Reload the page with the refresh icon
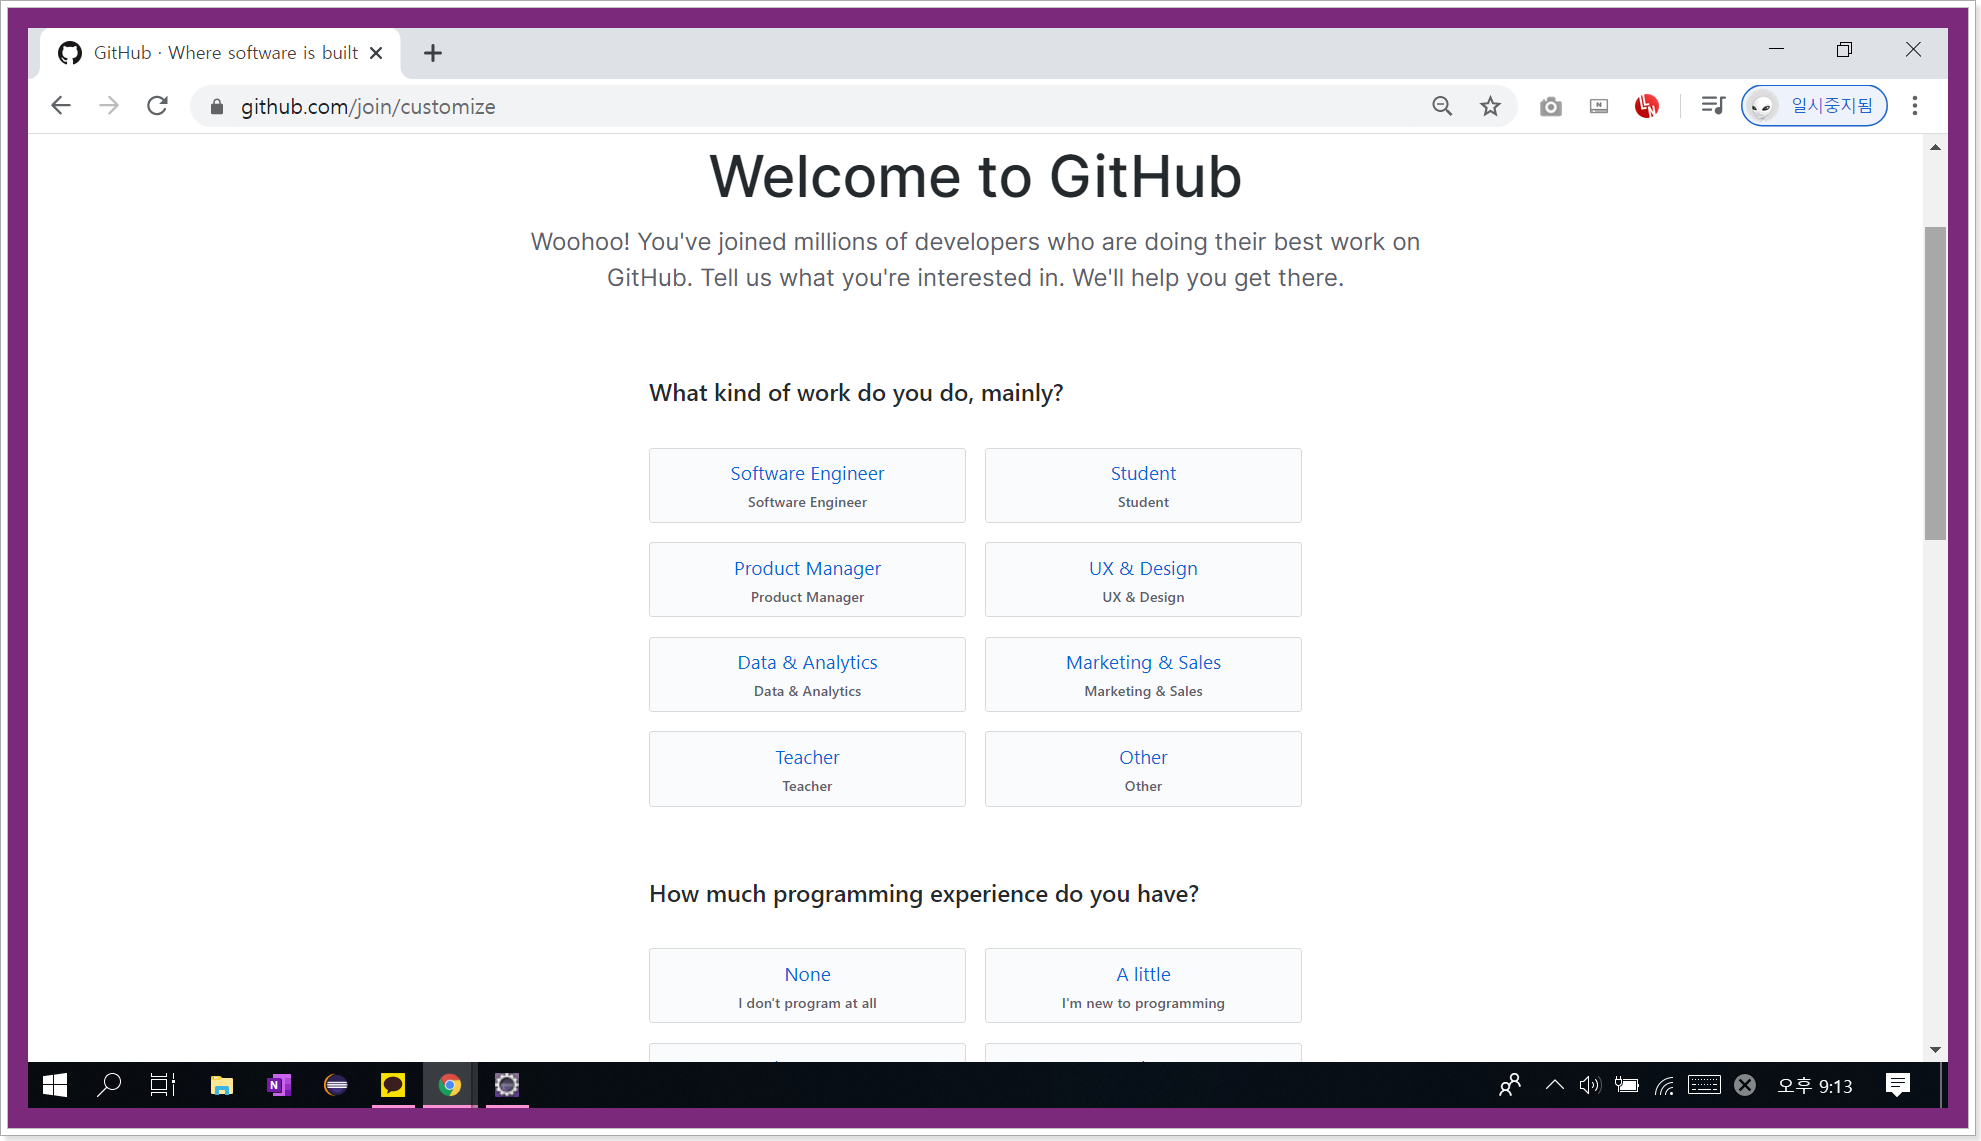This screenshot has width=1981, height=1141. tap(157, 106)
